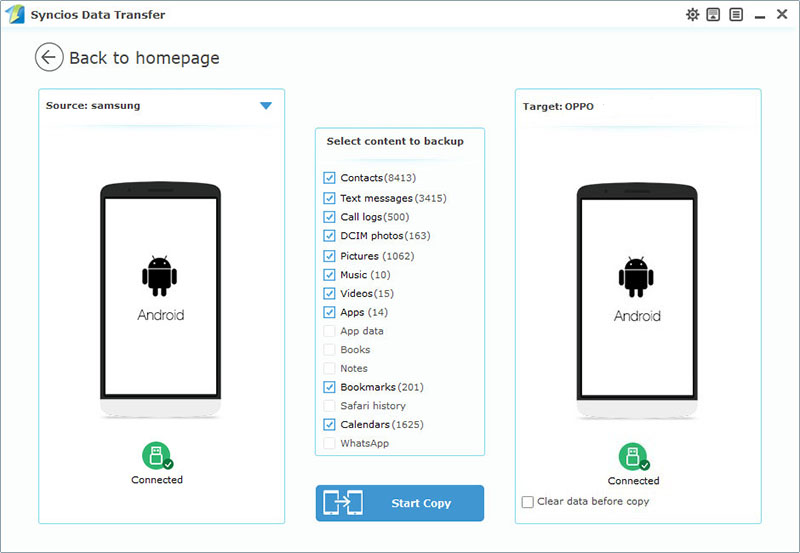Open the Source device dropdown arrow

click(x=266, y=106)
